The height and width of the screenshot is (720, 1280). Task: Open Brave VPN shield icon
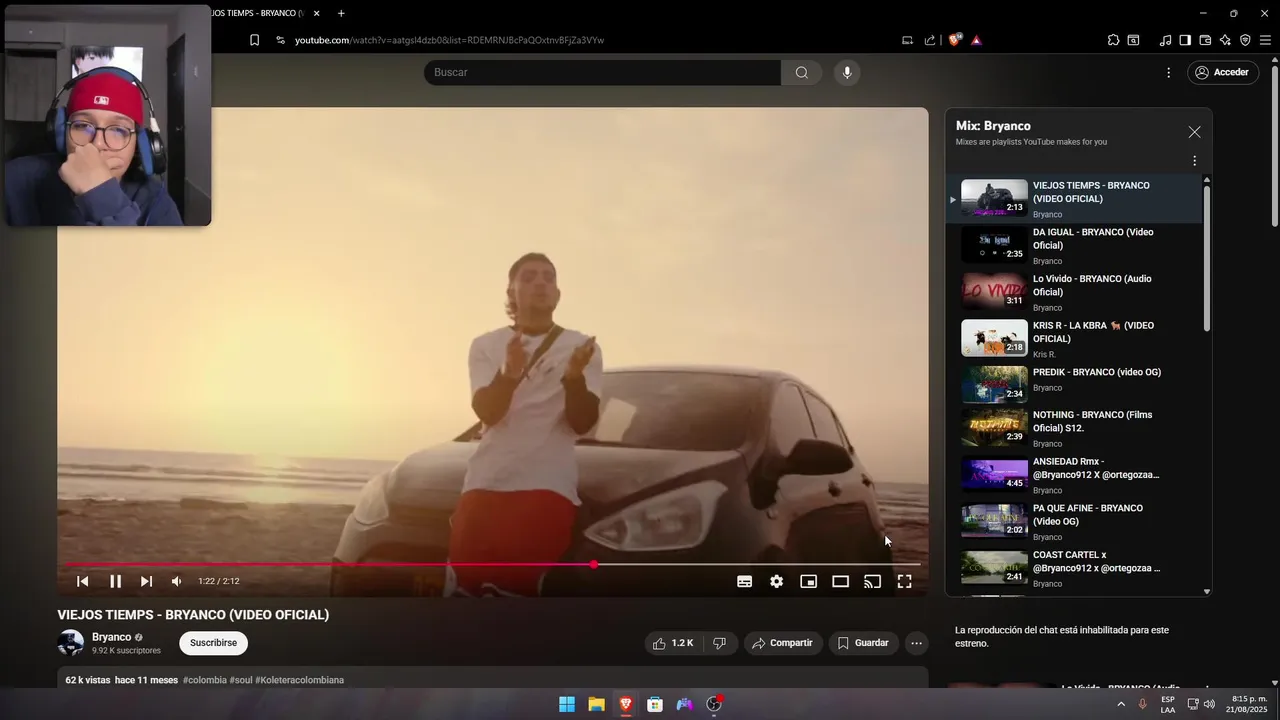click(x=1245, y=40)
